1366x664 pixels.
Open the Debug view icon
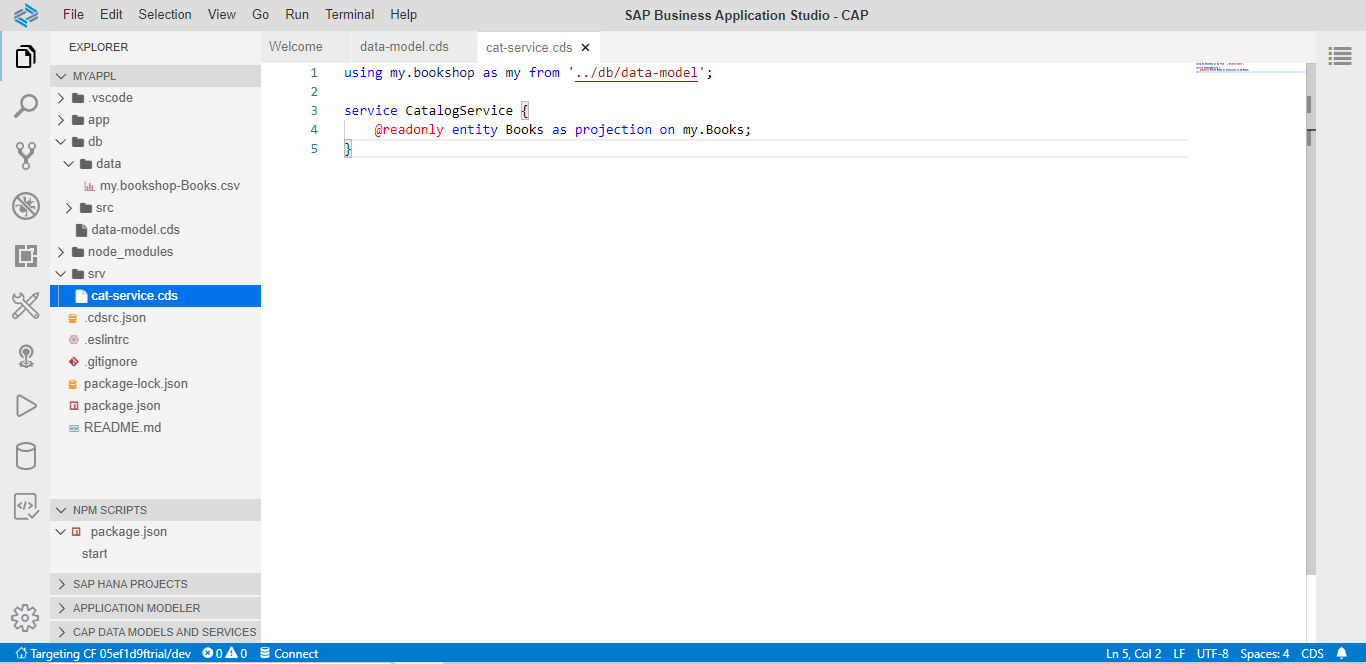click(25, 206)
